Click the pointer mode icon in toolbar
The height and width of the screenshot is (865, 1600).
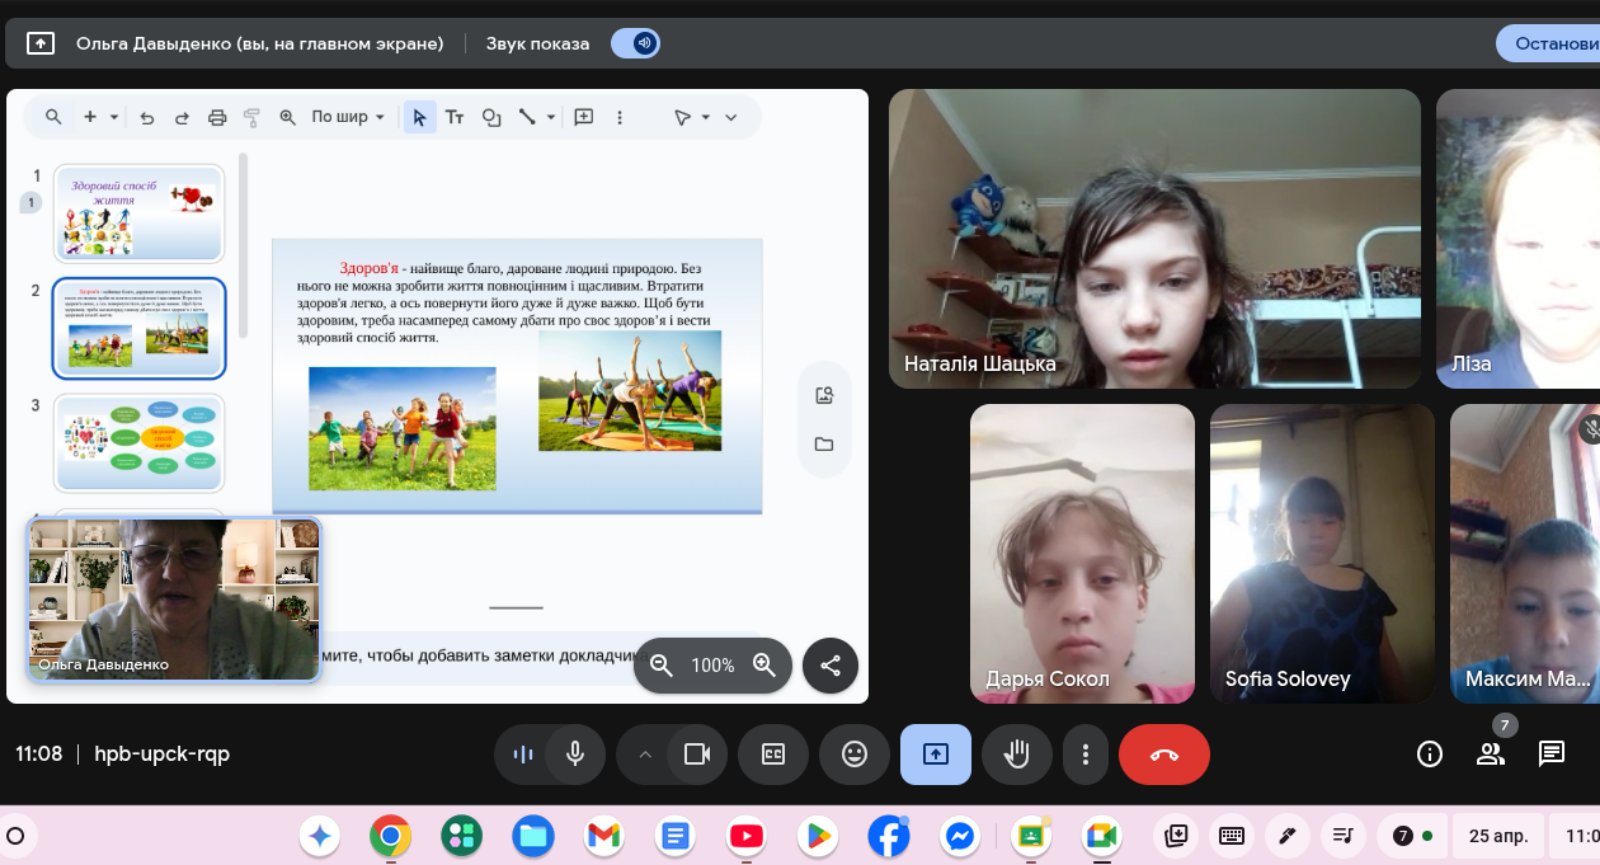[x=682, y=117]
